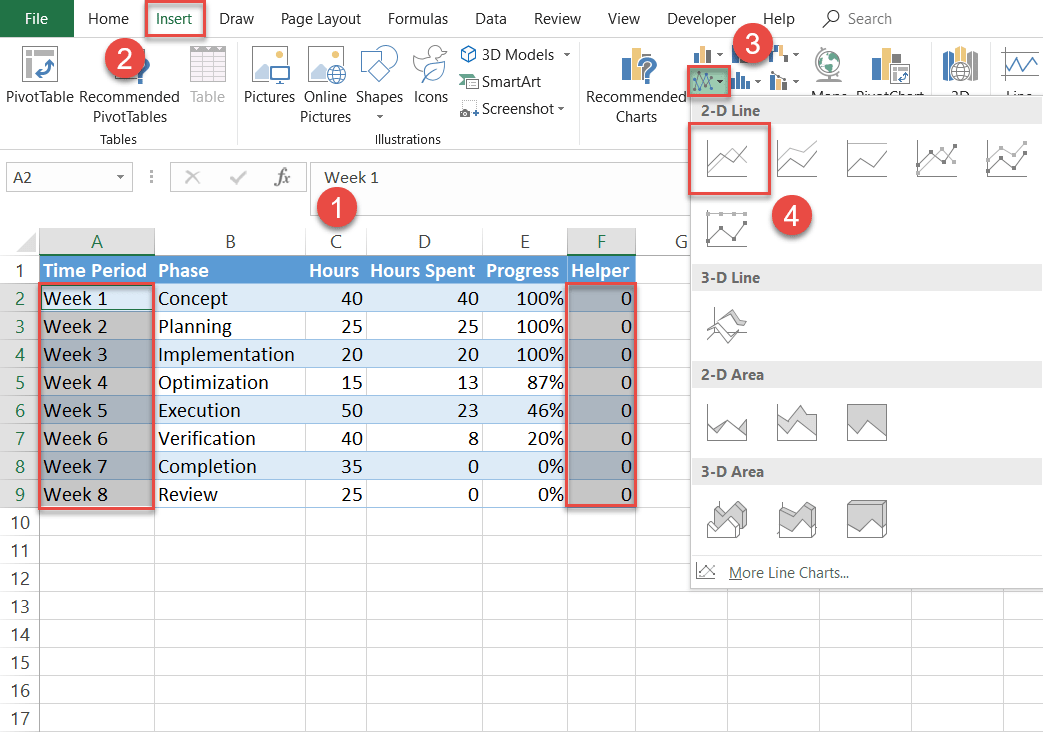Viewport: 1043px width, 732px height.
Task: Select the Stacked Line chart
Action: [797, 158]
